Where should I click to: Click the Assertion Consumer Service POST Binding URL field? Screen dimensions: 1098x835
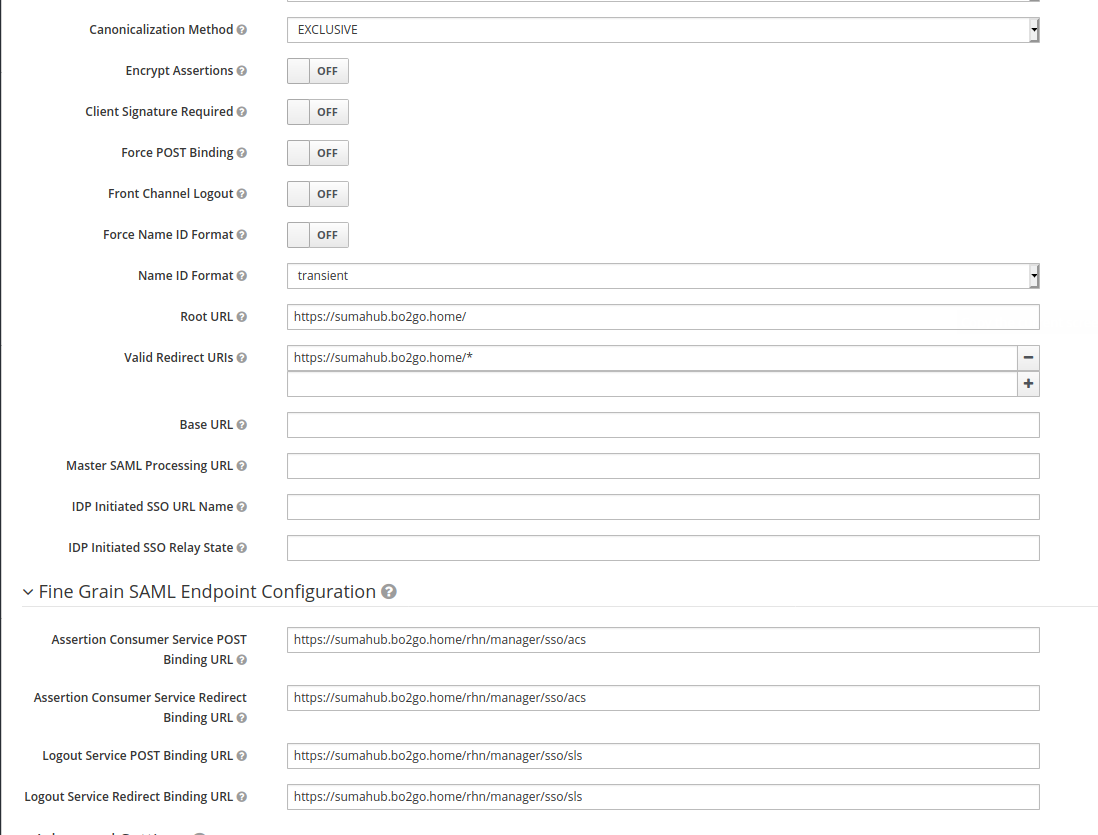click(x=662, y=640)
